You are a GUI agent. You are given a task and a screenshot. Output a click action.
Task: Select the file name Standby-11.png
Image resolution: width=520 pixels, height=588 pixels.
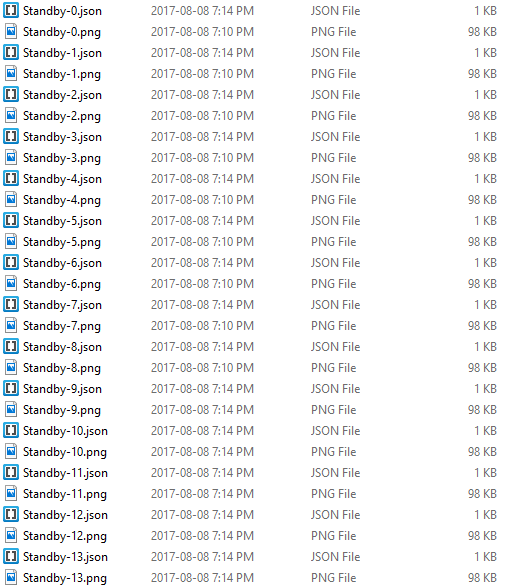[65, 494]
